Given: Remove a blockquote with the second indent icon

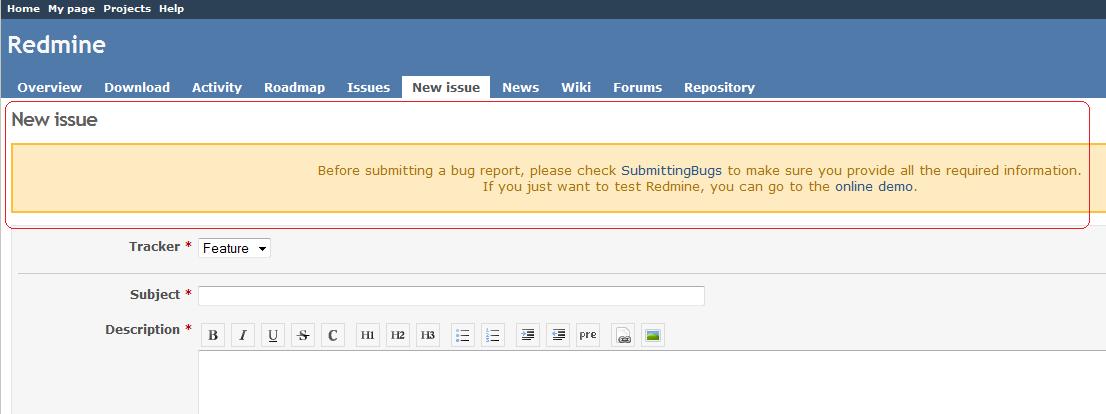Looking at the screenshot, I should coord(558,335).
